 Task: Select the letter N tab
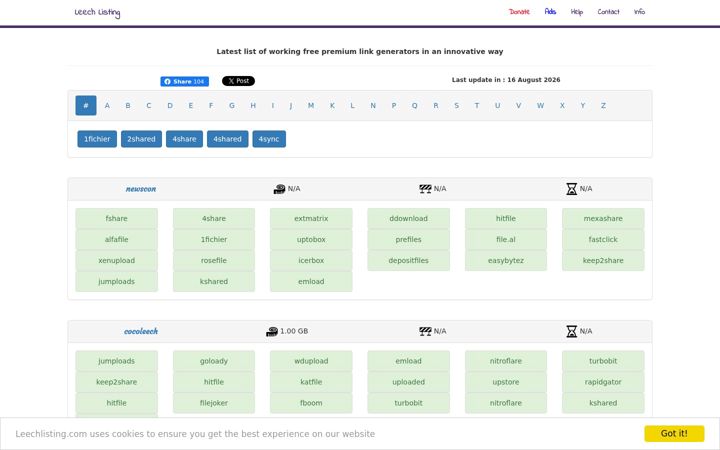tap(373, 106)
